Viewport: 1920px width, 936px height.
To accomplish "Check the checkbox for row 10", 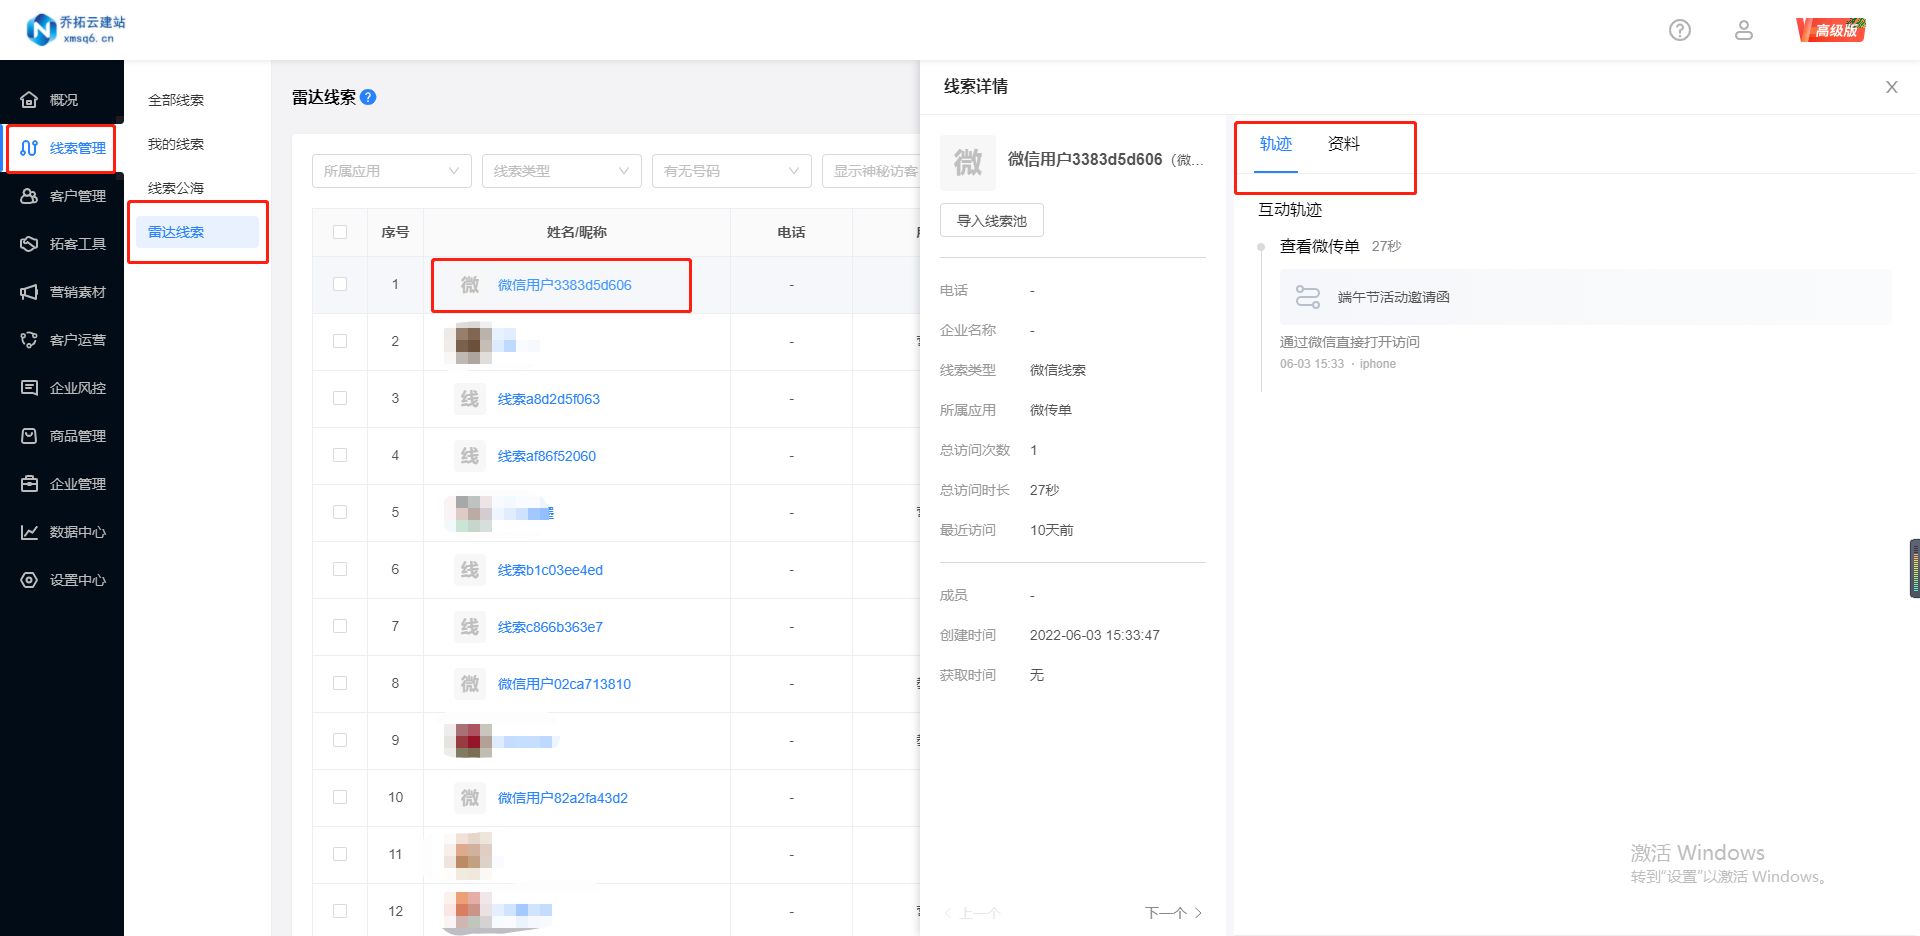I will (x=340, y=797).
